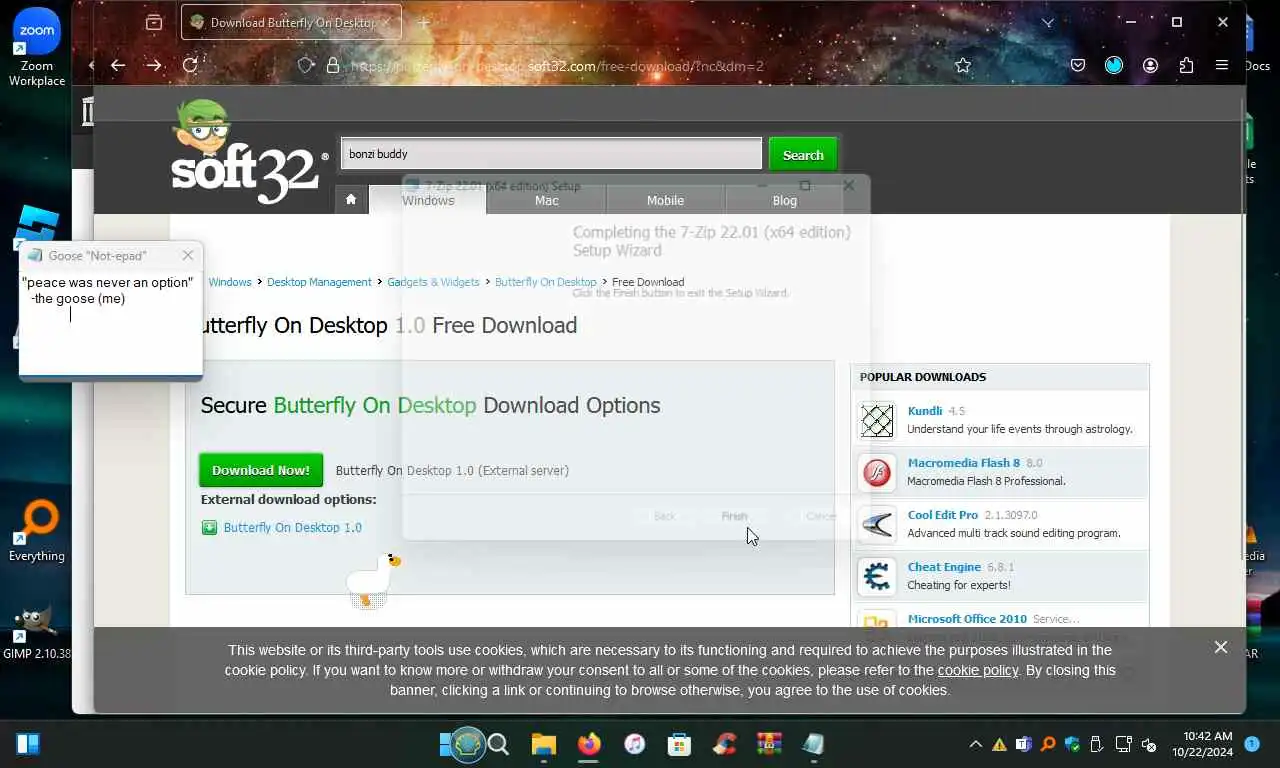This screenshot has height=768, width=1280.
Task: Select the Download Butterfly On Desktop browser tab
Action: [291, 22]
